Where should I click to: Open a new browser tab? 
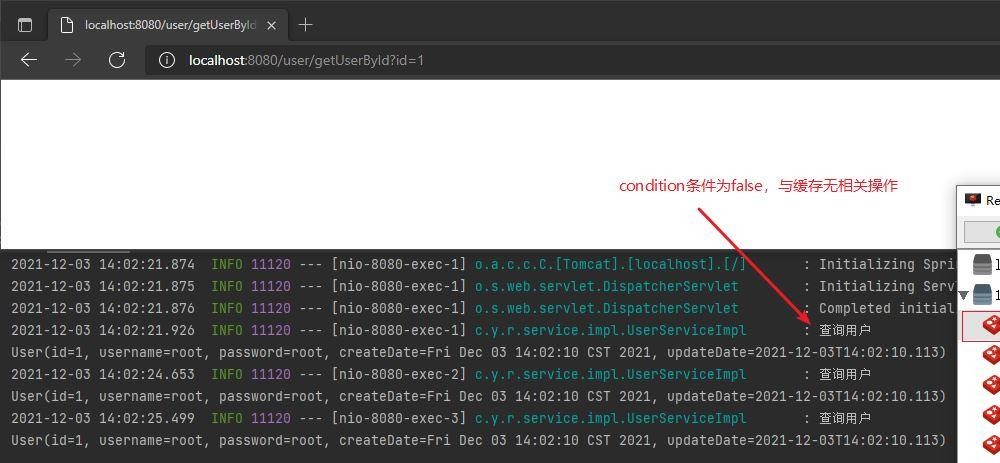coord(306,25)
